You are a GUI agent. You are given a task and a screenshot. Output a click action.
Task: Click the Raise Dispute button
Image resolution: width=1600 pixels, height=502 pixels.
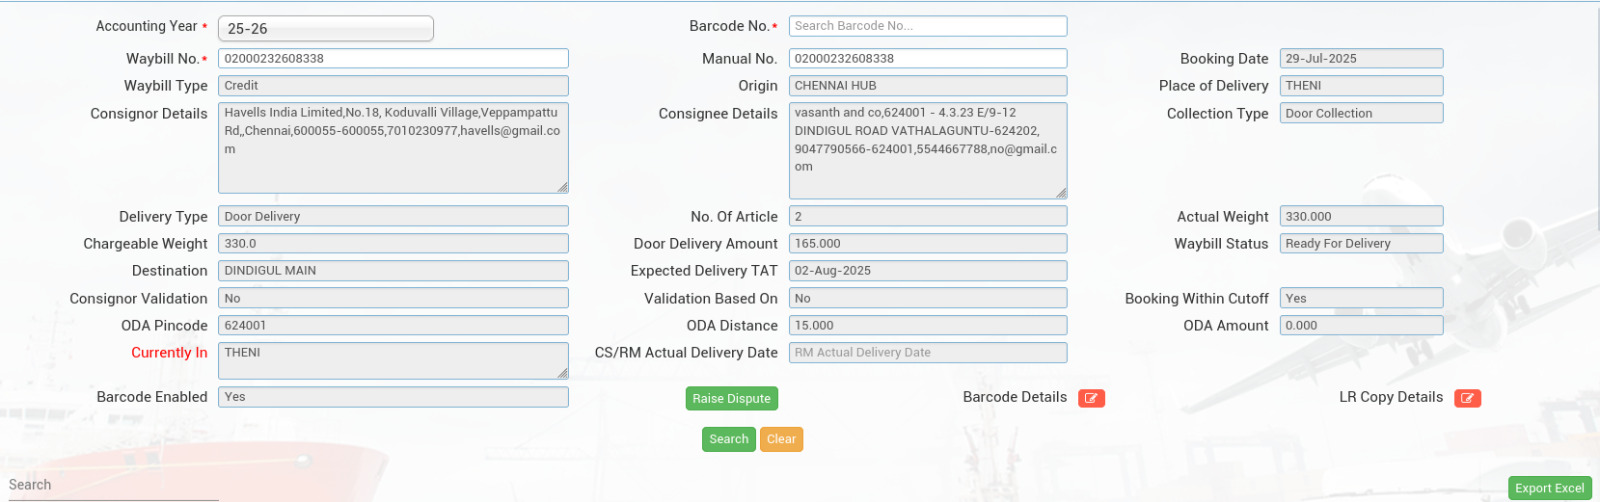(x=731, y=398)
